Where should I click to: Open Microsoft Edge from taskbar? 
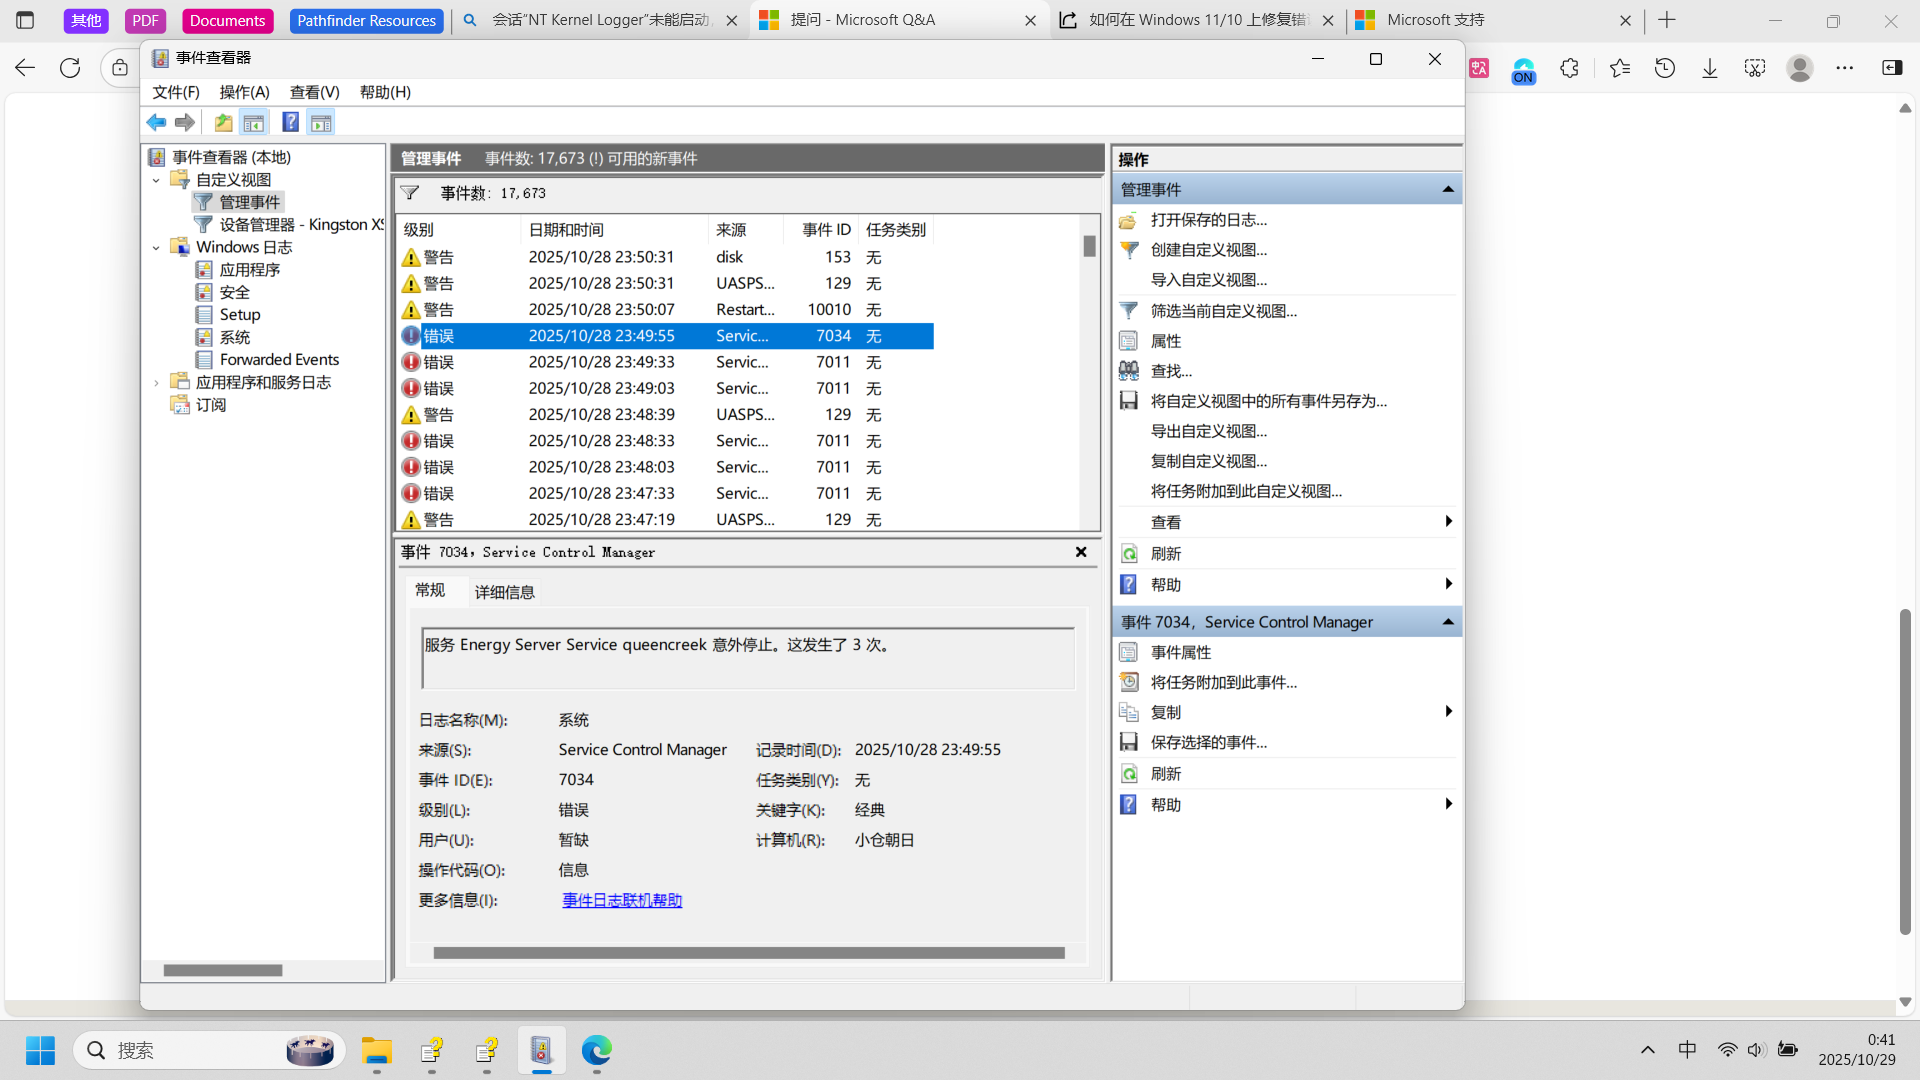click(x=596, y=1050)
